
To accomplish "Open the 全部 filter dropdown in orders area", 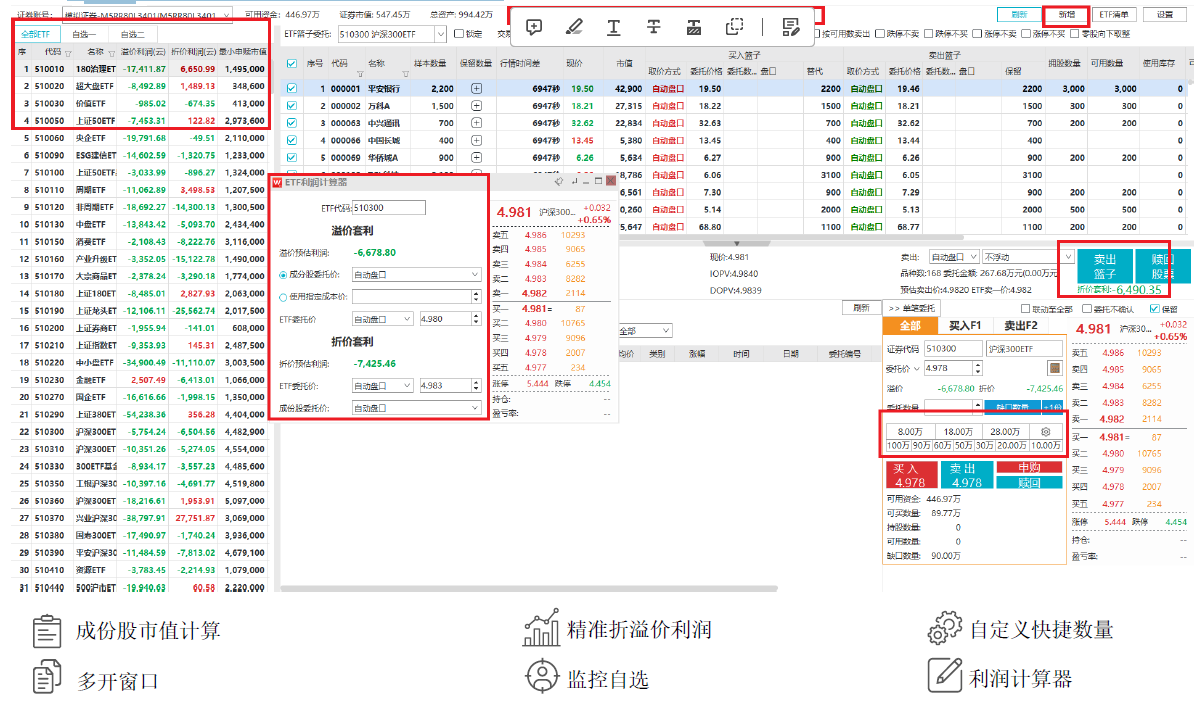I will [645, 330].
